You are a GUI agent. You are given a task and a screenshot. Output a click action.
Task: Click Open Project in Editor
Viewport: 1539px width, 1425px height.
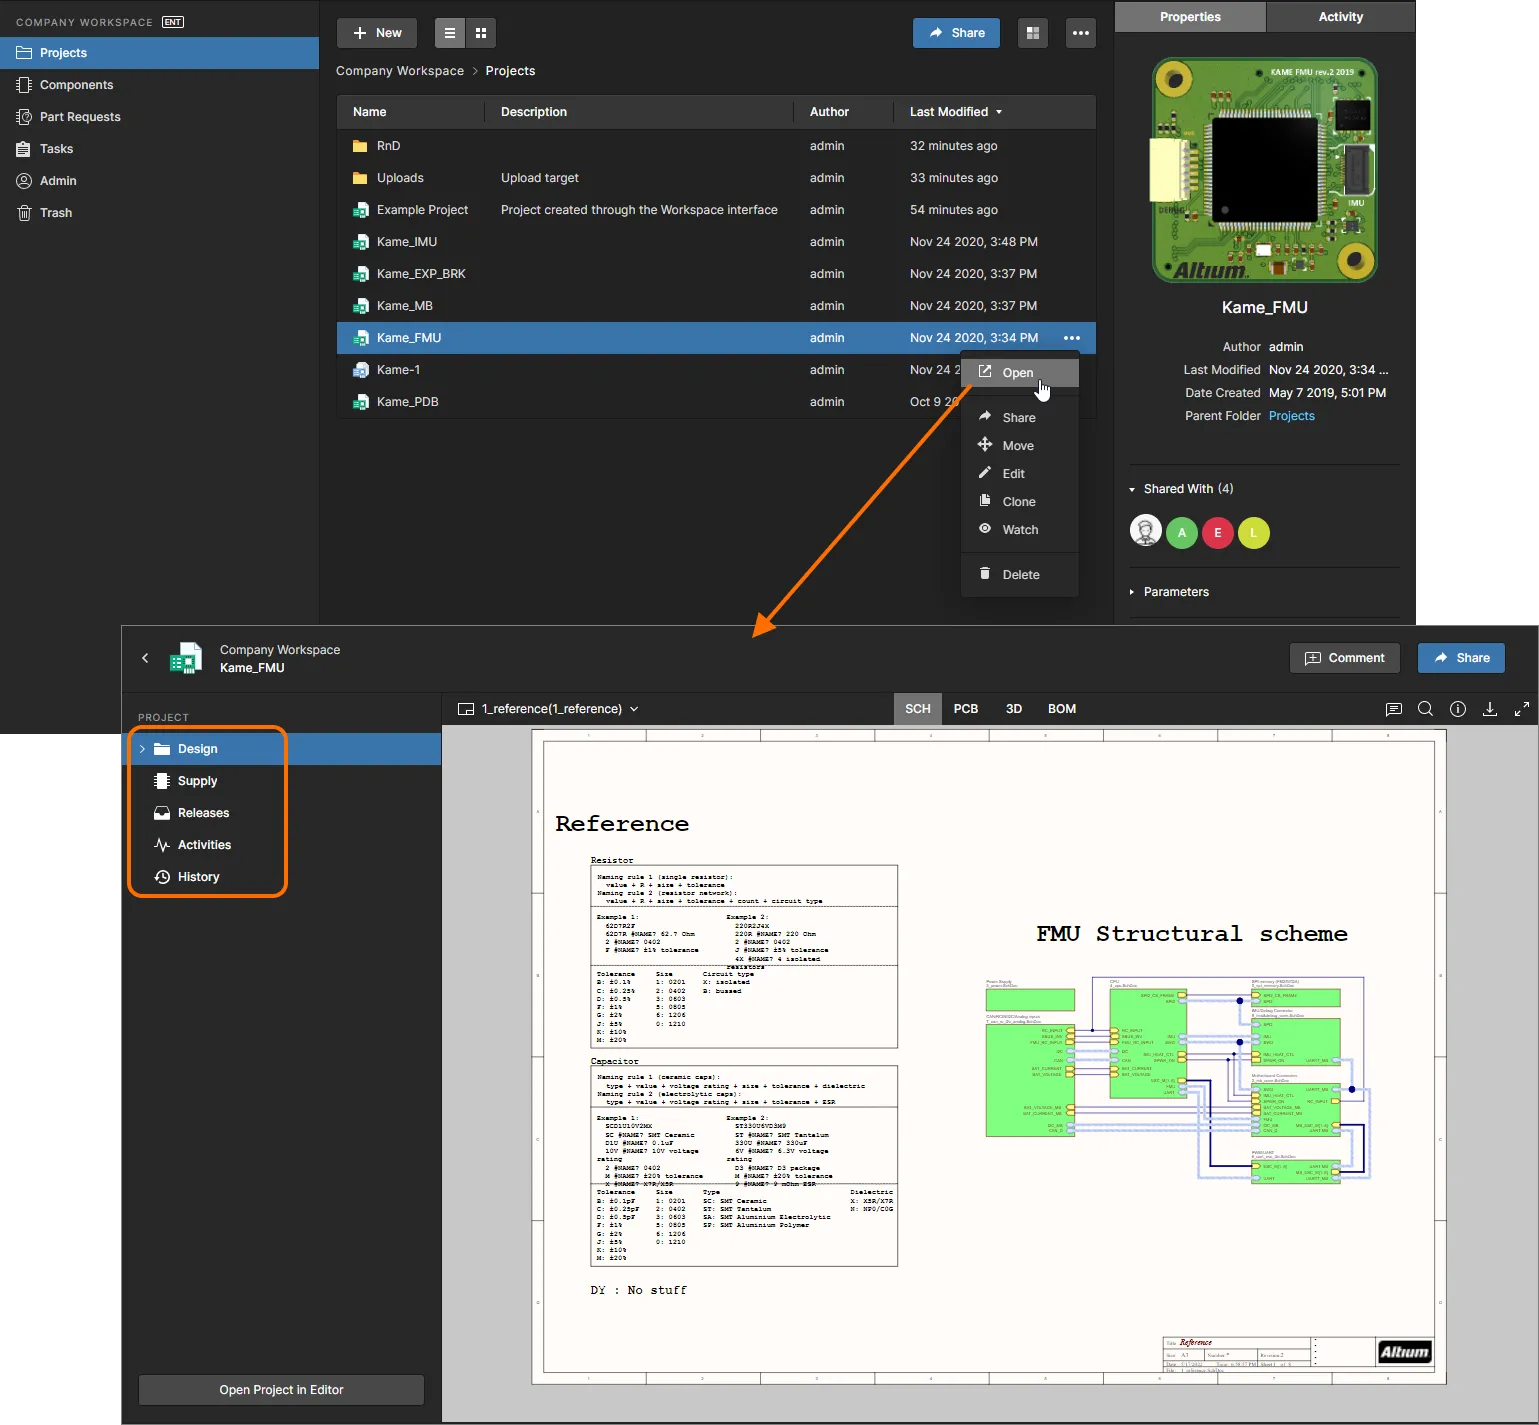tap(281, 1390)
